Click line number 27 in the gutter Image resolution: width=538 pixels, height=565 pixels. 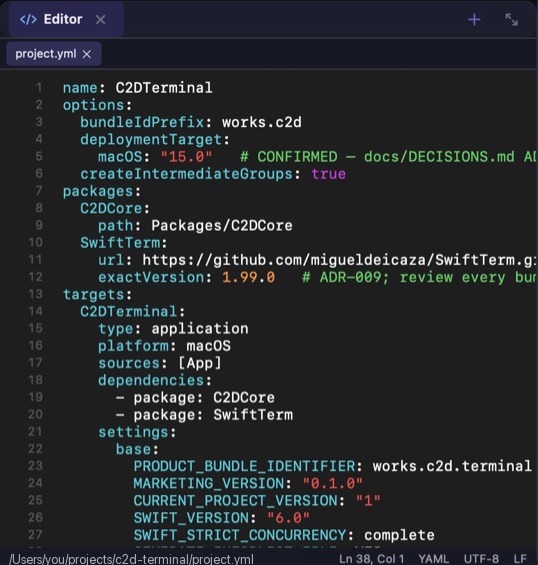[x=35, y=535]
